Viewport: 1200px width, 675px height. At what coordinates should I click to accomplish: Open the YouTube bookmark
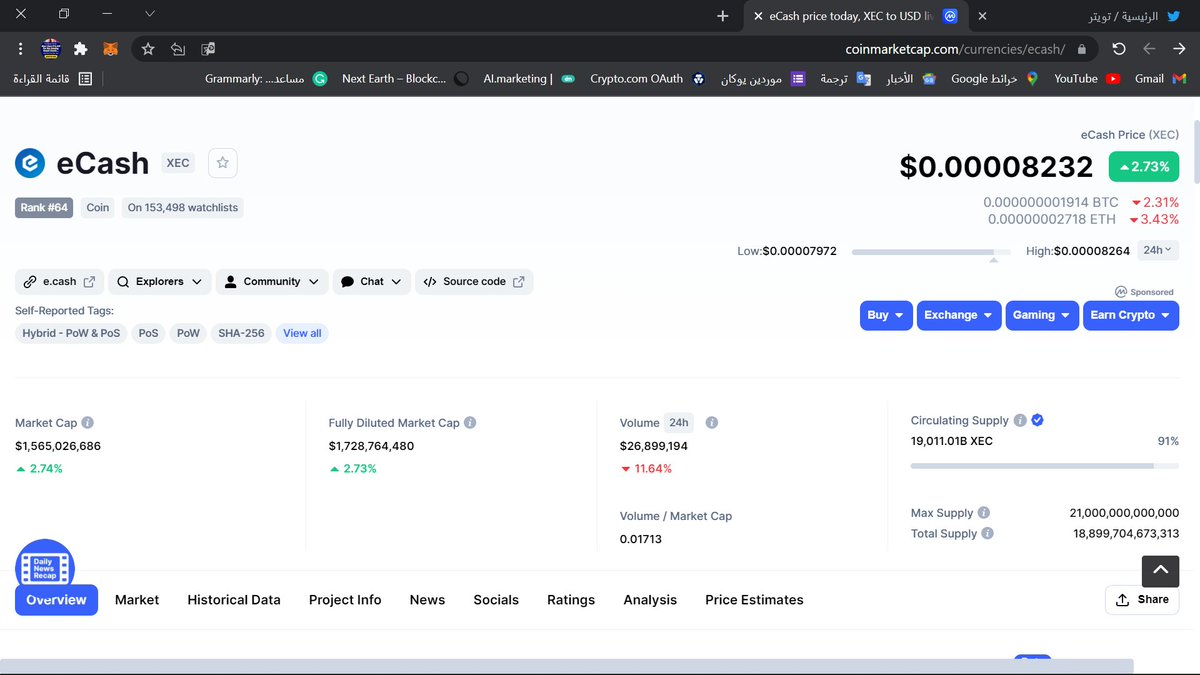[x=1087, y=79]
